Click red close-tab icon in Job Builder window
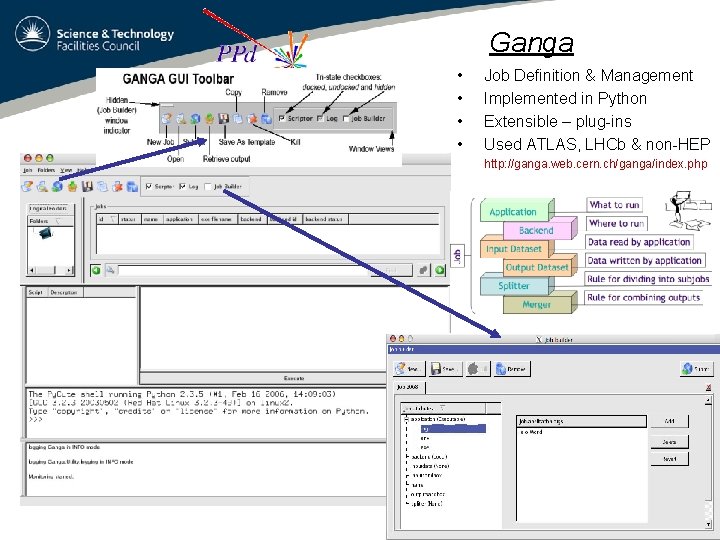This screenshot has width=720, height=540. [709, 388]
